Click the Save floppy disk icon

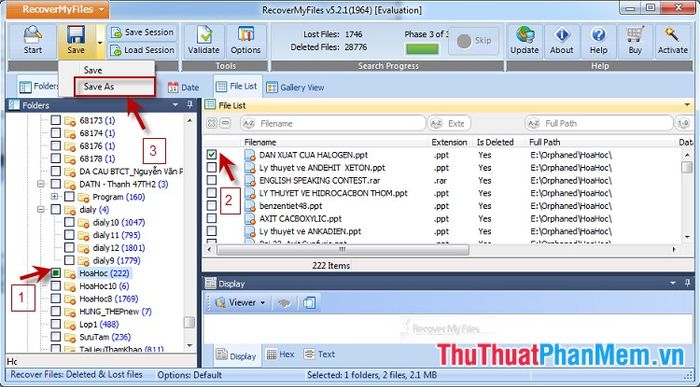click(76, 35)
